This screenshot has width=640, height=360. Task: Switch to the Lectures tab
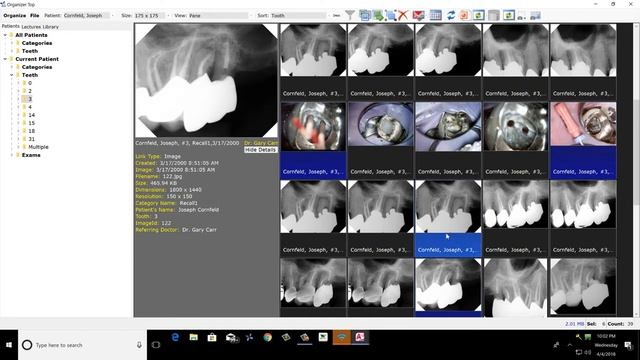[x=31, y=27]
